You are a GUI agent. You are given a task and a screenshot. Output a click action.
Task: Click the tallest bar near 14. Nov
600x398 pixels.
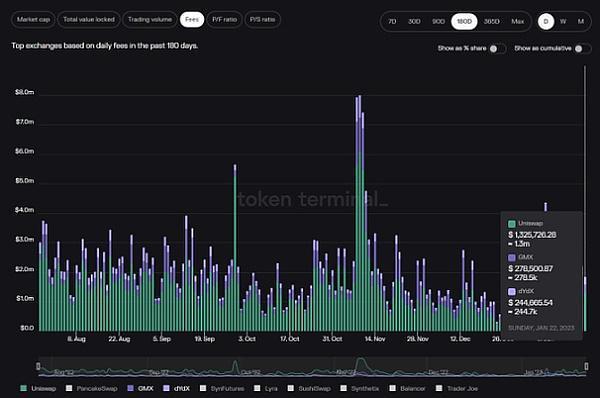pyautogui.click(x=360, y=213)
